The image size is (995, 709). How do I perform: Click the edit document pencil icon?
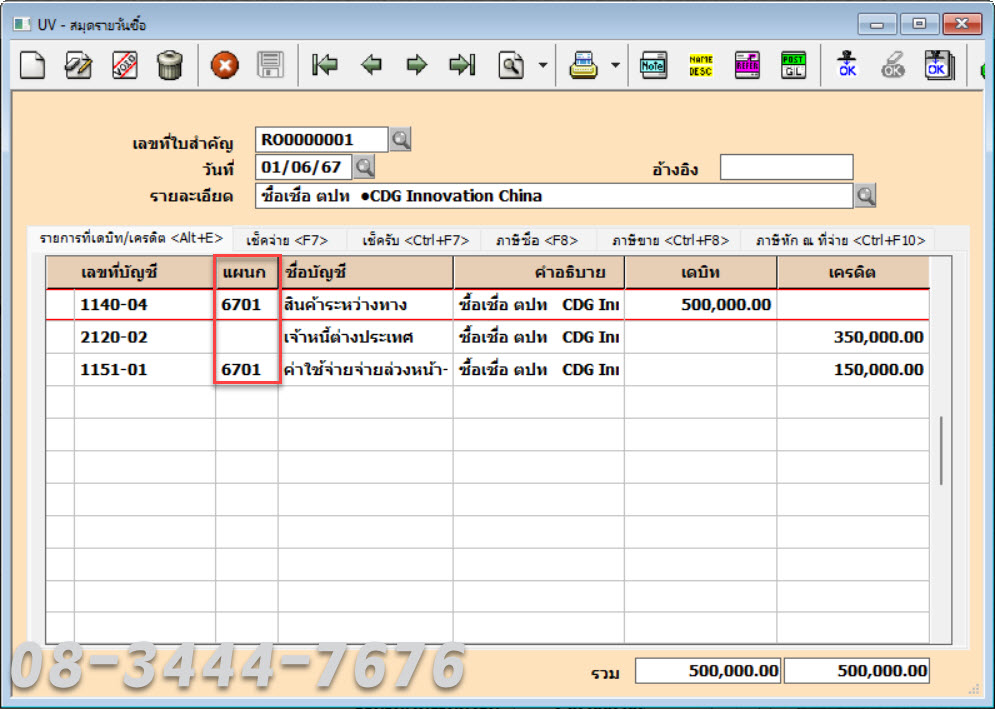(79, 65)
